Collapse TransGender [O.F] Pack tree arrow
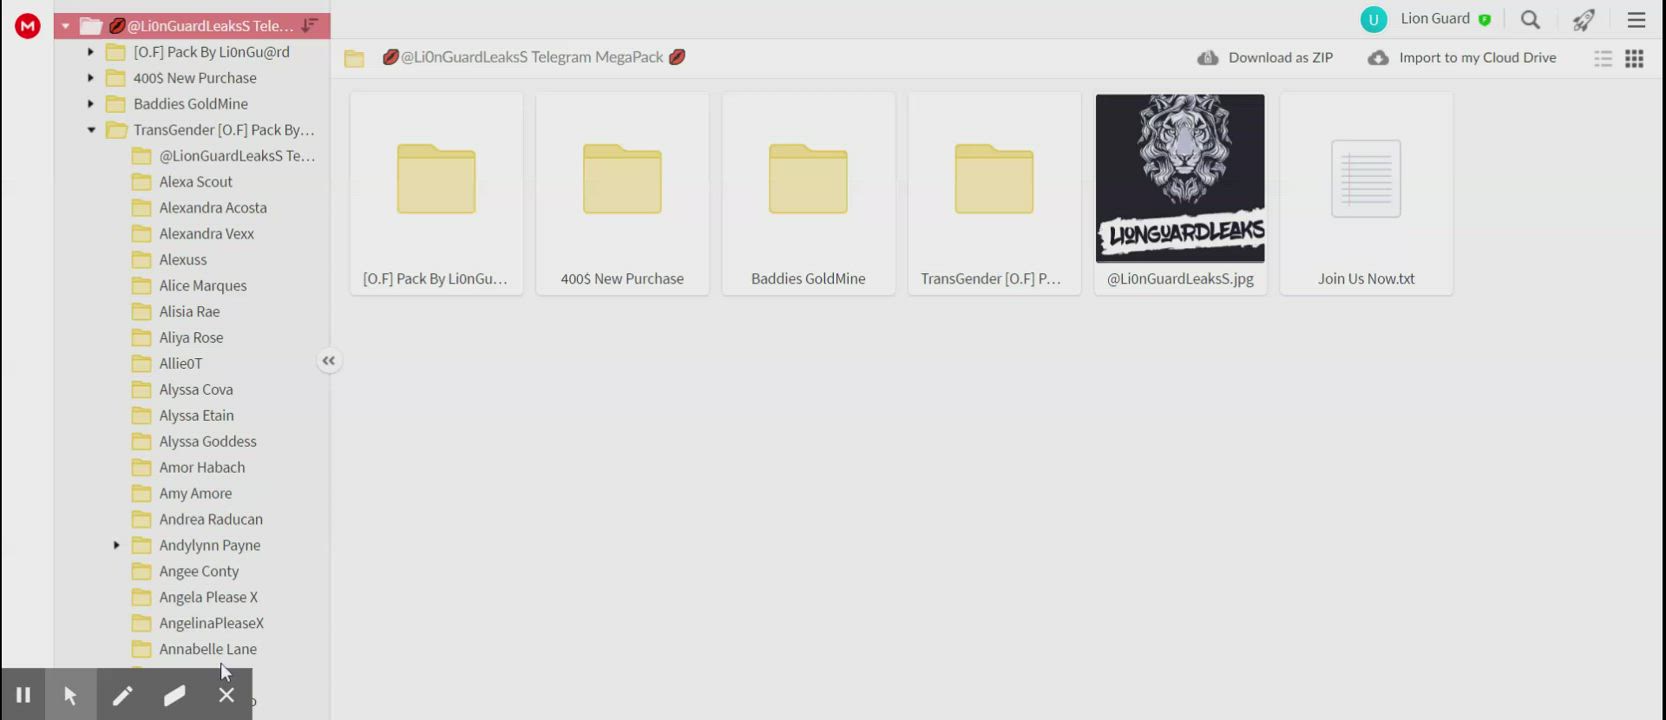The height and width of the screenshot is (720, 1666). click(91, 130)
